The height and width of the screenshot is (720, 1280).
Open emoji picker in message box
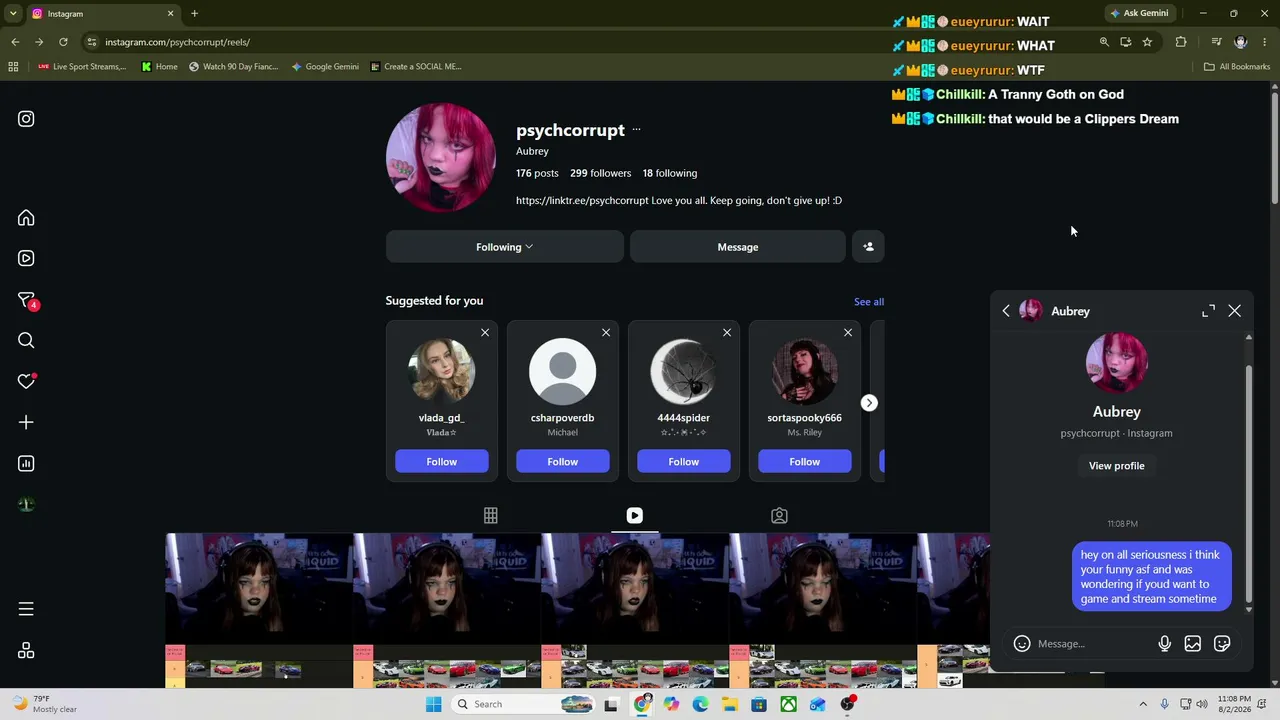coord(1022,644)
